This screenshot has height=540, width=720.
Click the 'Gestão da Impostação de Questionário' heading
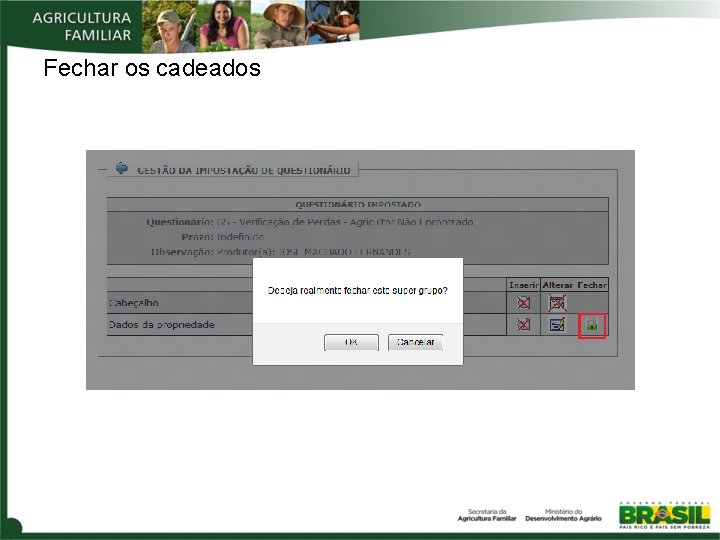(244, 170)
